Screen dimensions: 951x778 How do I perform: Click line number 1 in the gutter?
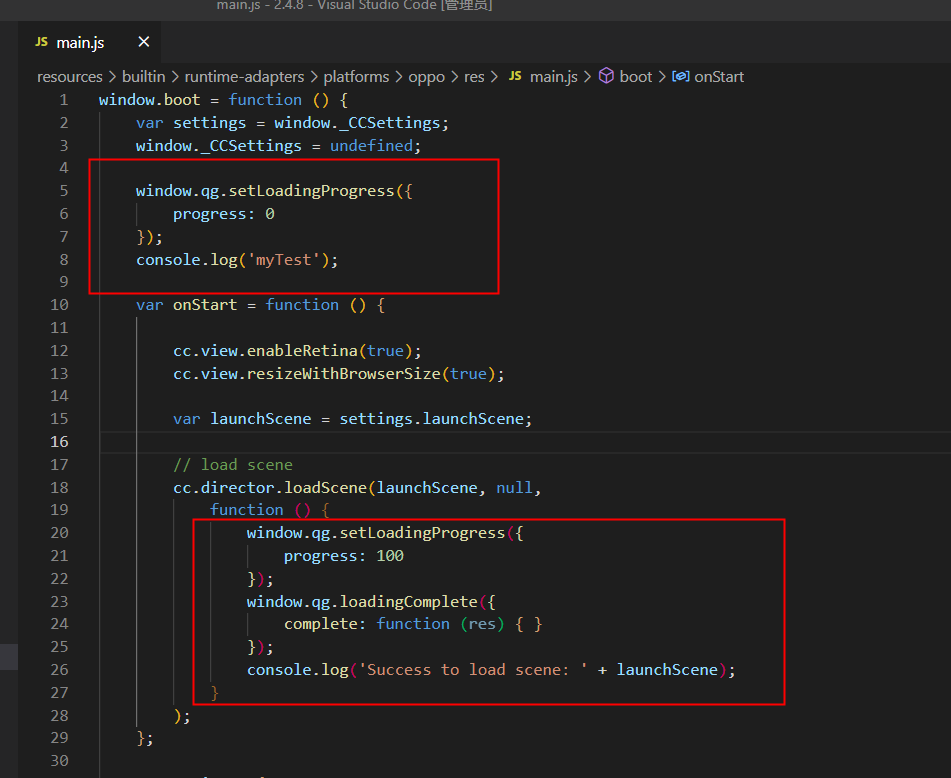coord(64,100)
